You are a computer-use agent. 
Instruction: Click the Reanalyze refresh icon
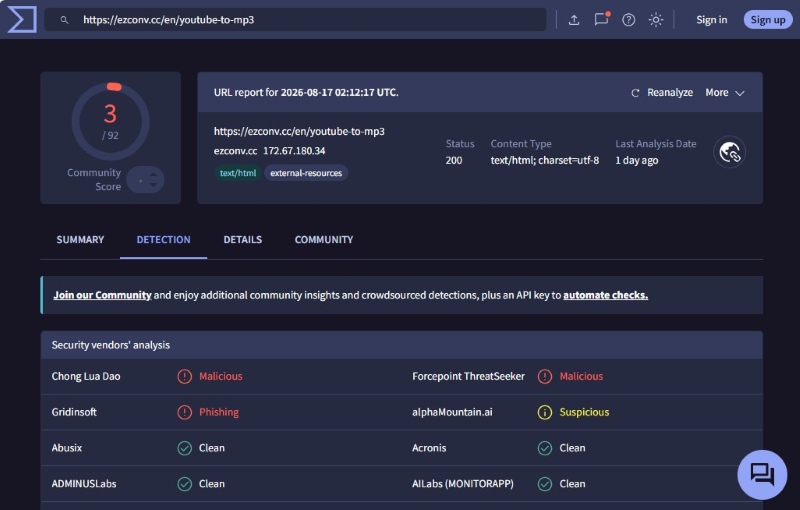635,93
